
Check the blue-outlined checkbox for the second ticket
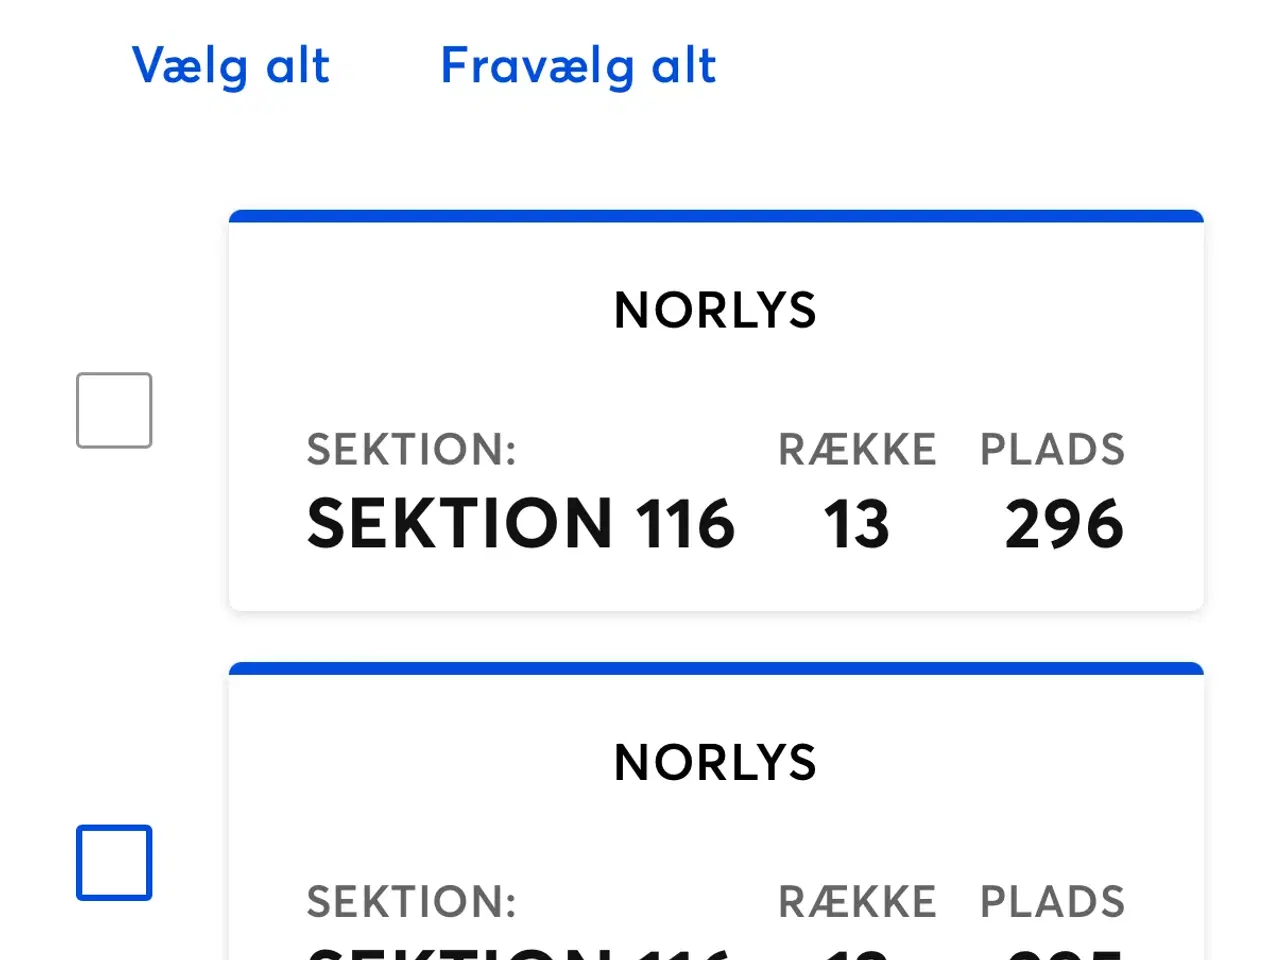click(x=113, y=862)
